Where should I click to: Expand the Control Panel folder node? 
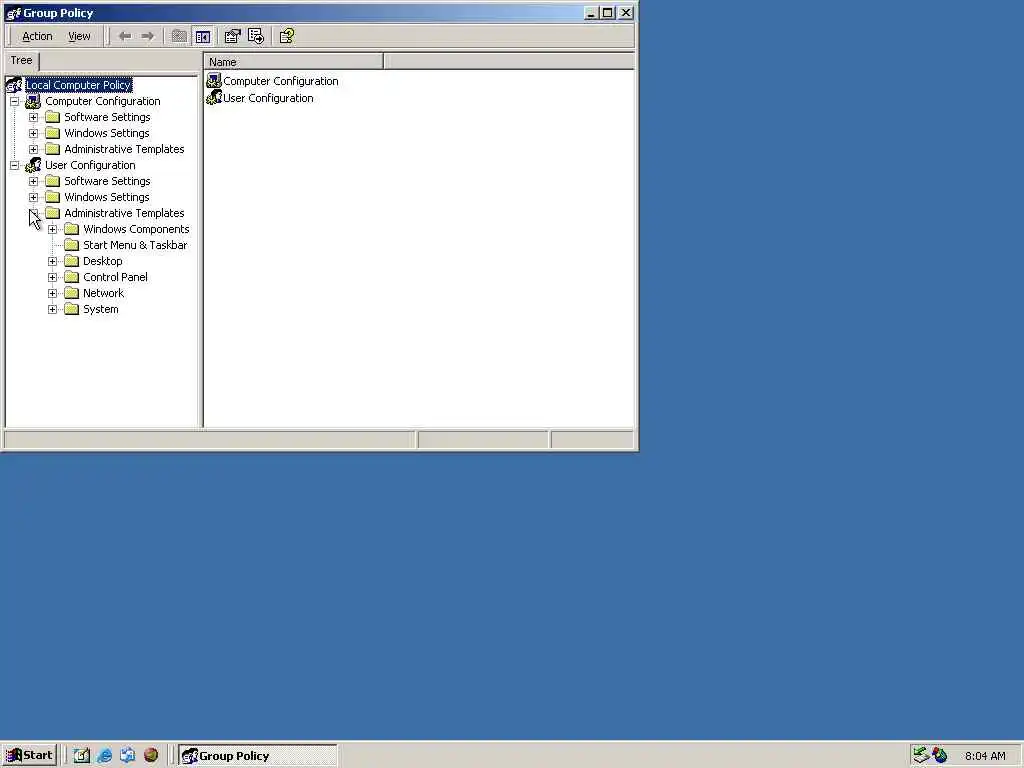52,278
